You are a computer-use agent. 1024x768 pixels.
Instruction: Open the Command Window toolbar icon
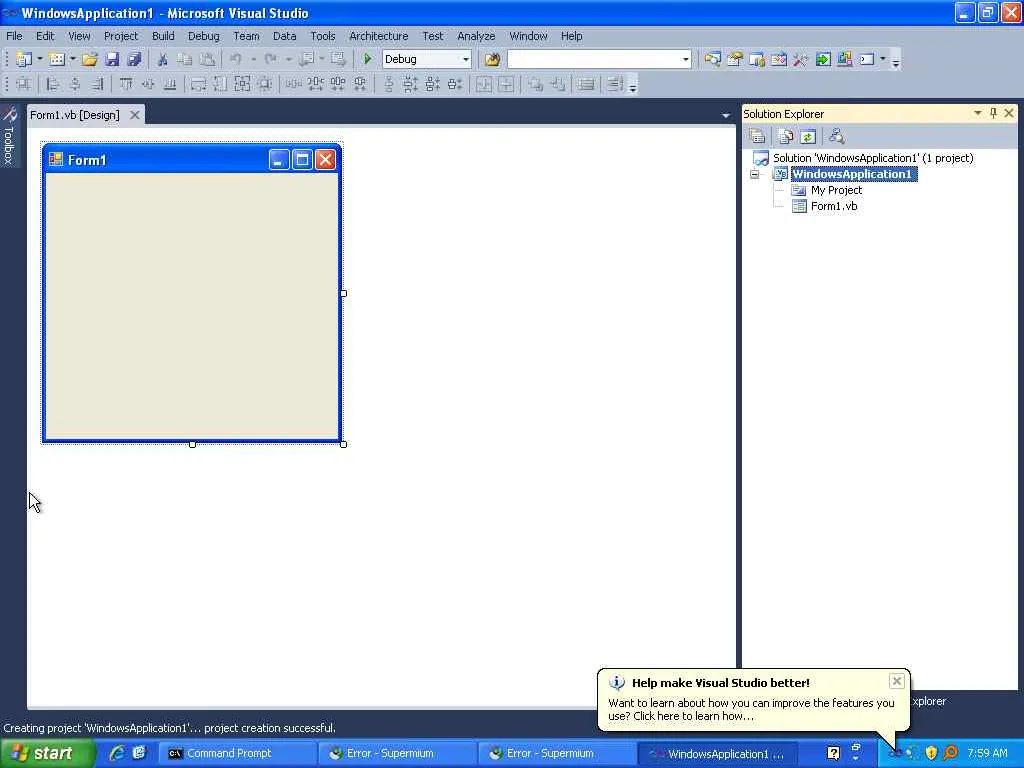point(867,59)
